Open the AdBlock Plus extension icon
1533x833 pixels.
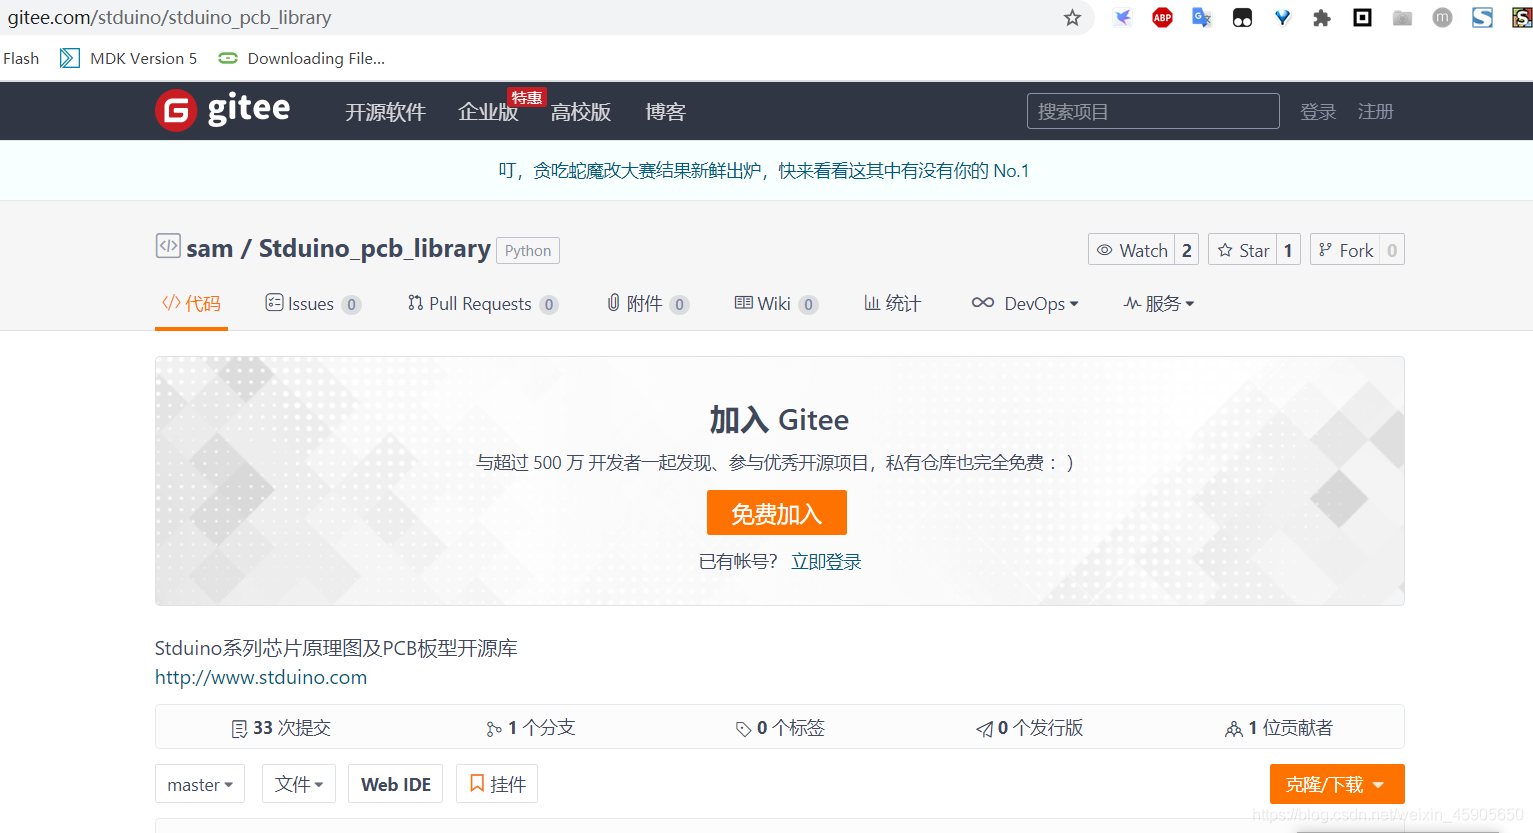[1162, 18]
